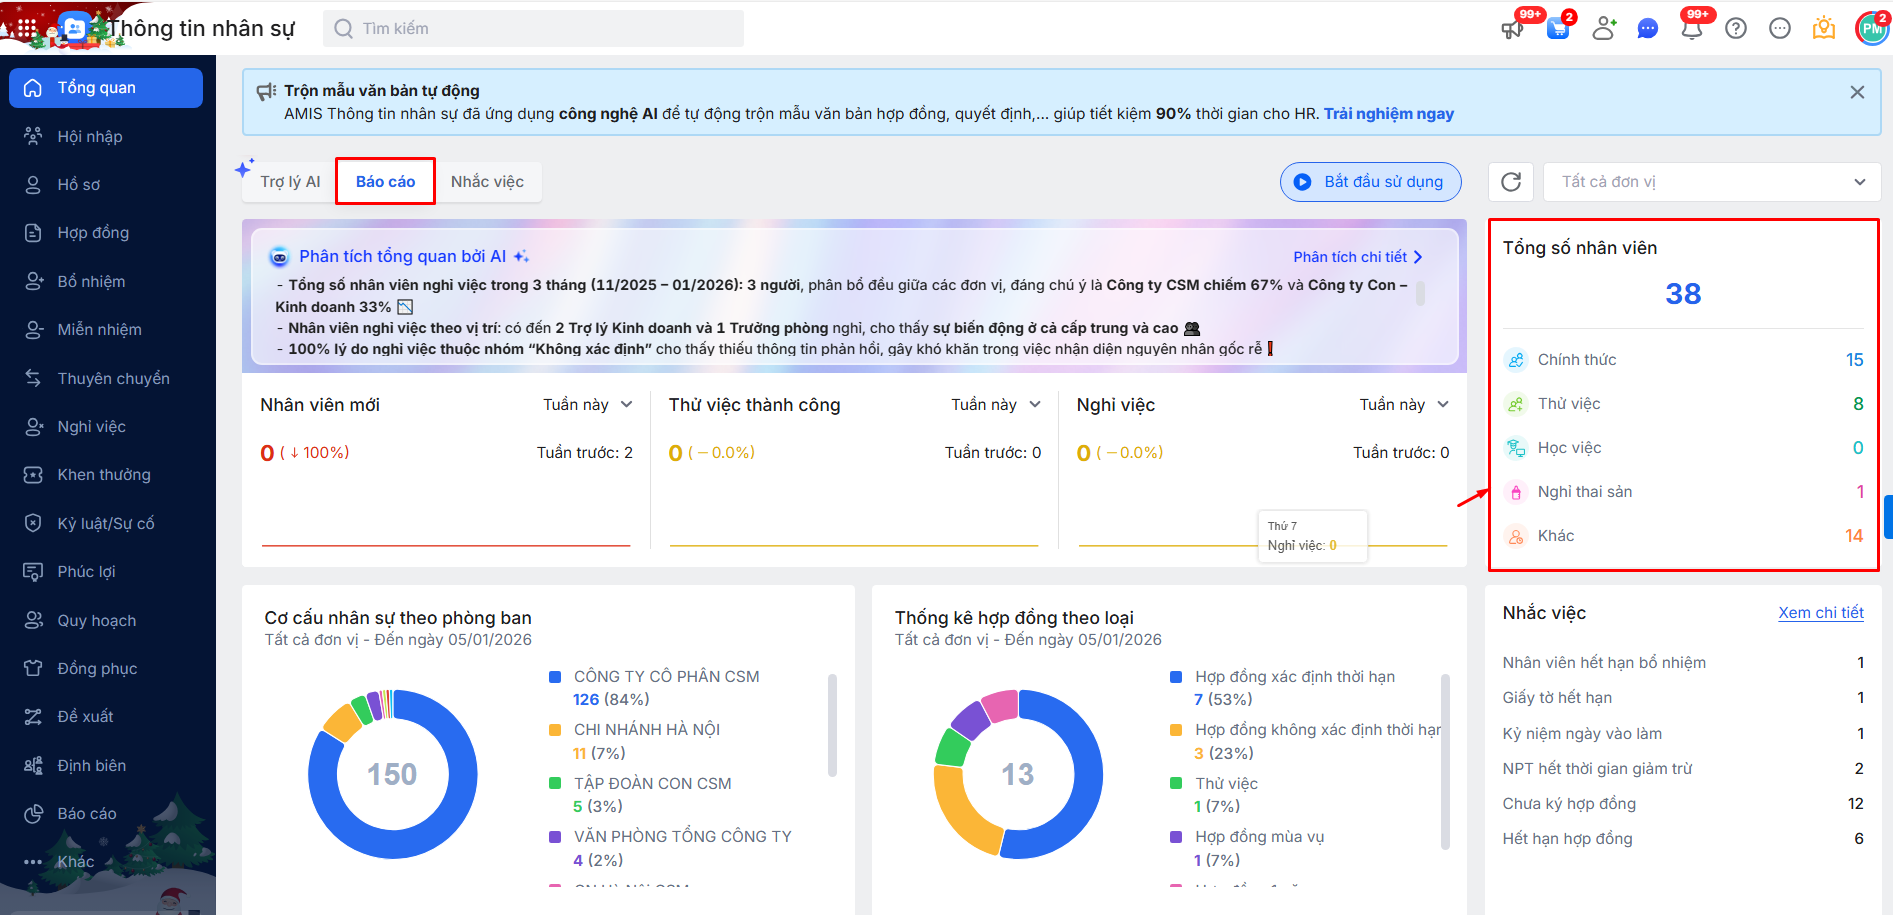Open the Tất cả đơn vị dropdown
The image size is (1893, 915).
click(x=1712, y=182)
